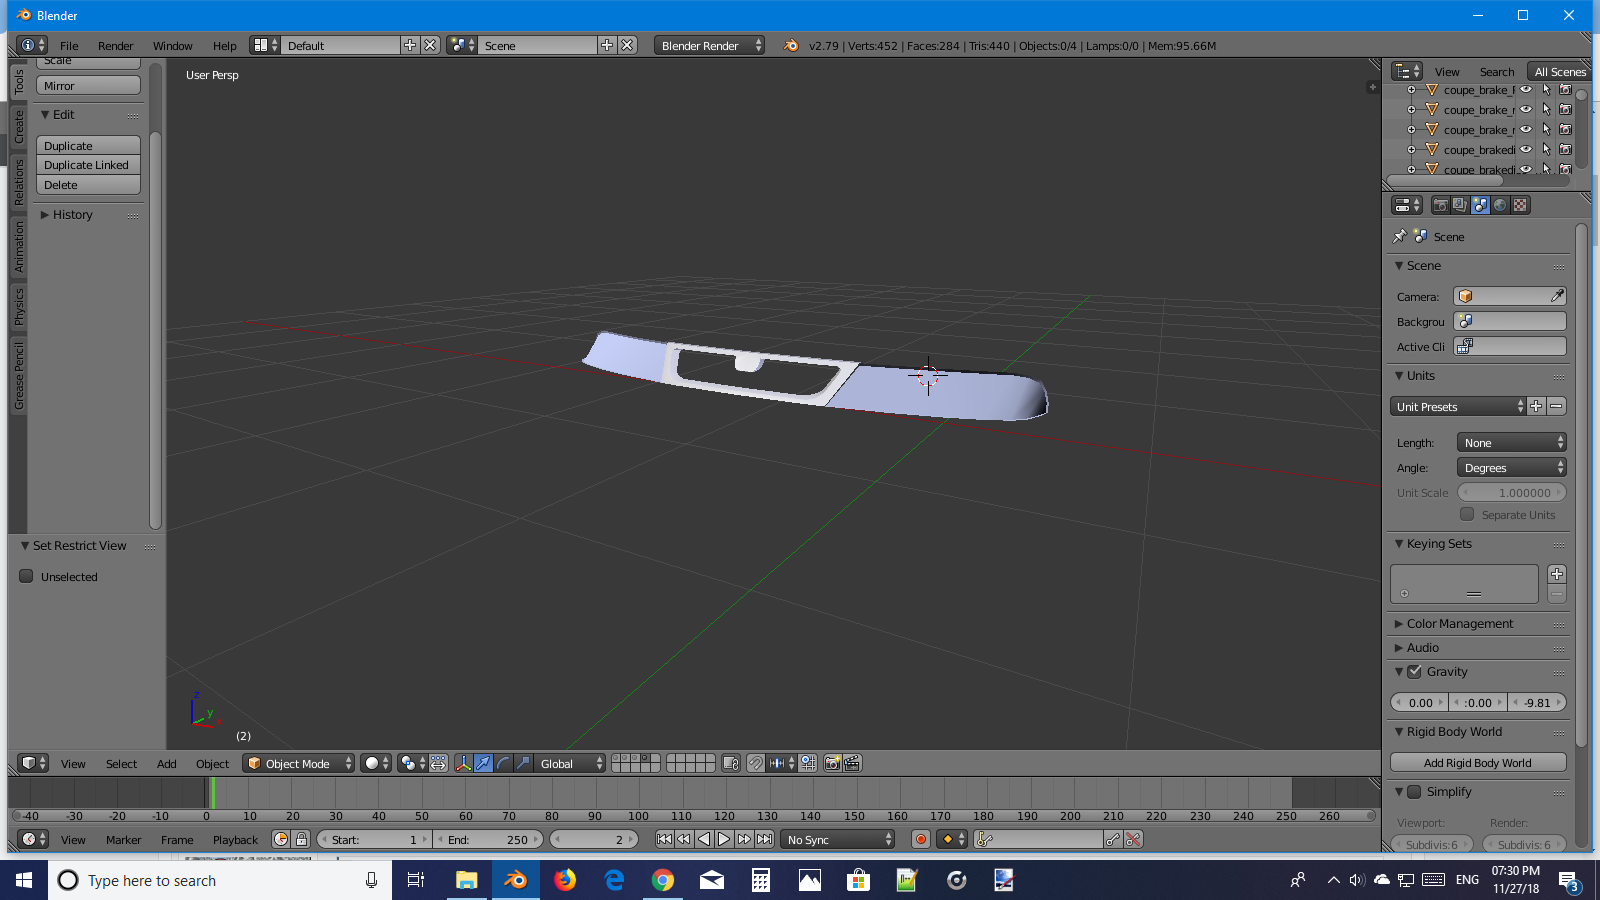
Task: Click the Duplicate Linked button
Action: 88,165
